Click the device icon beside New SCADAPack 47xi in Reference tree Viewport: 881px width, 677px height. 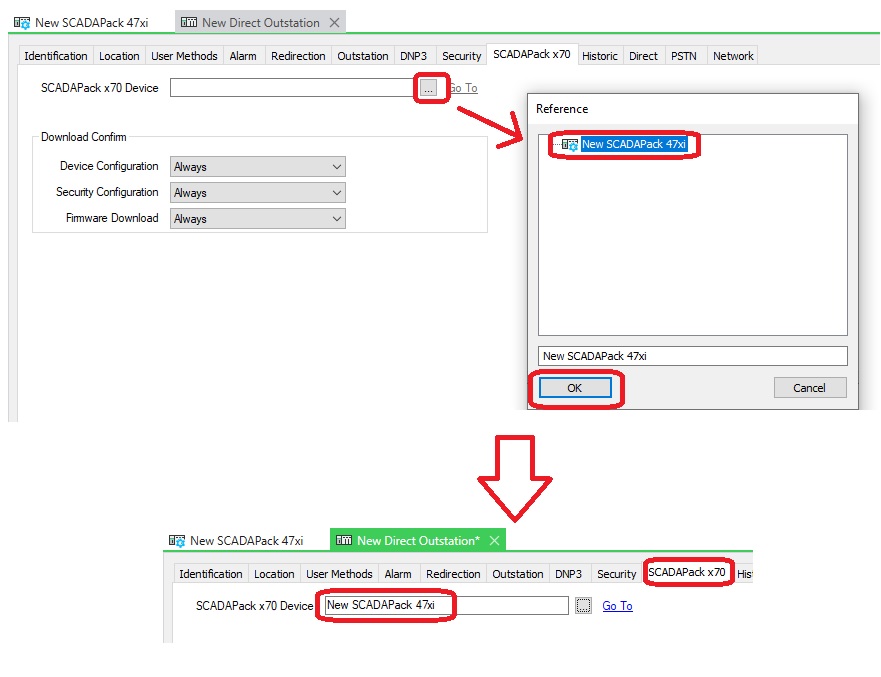point(570,144)
